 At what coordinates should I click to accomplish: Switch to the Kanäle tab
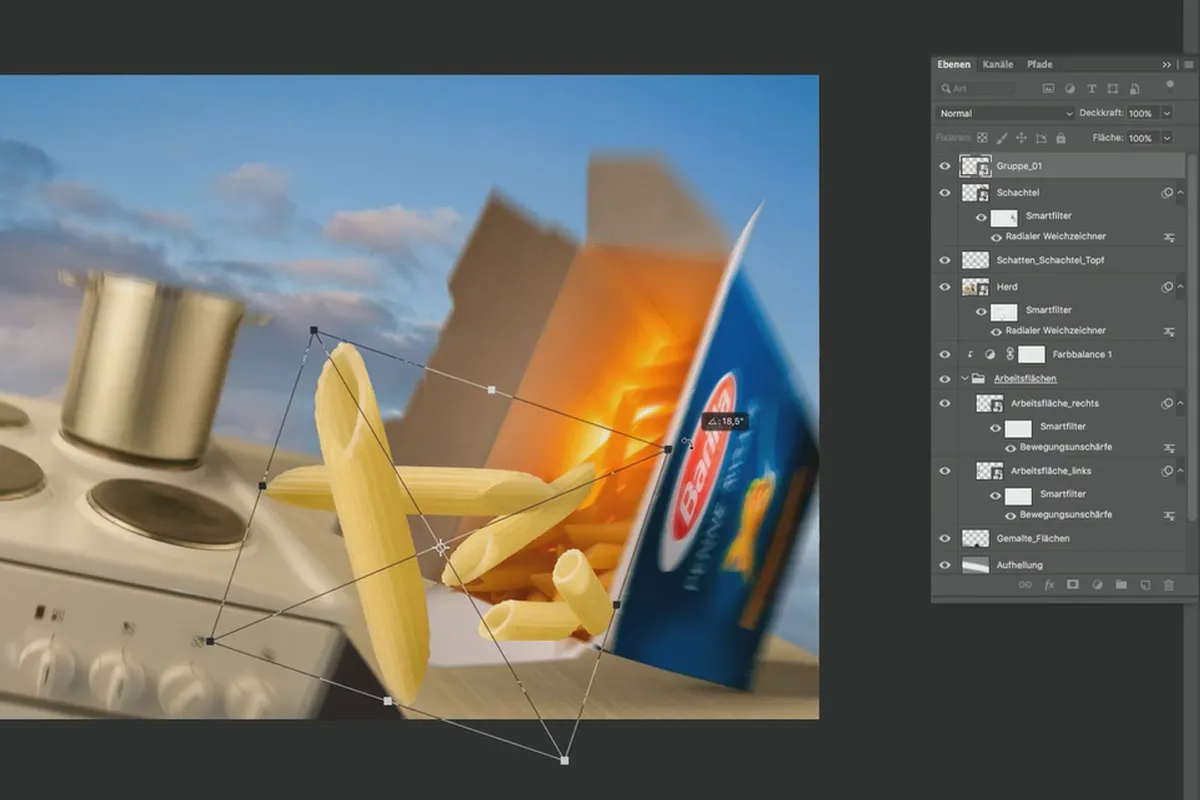[998, 64]
